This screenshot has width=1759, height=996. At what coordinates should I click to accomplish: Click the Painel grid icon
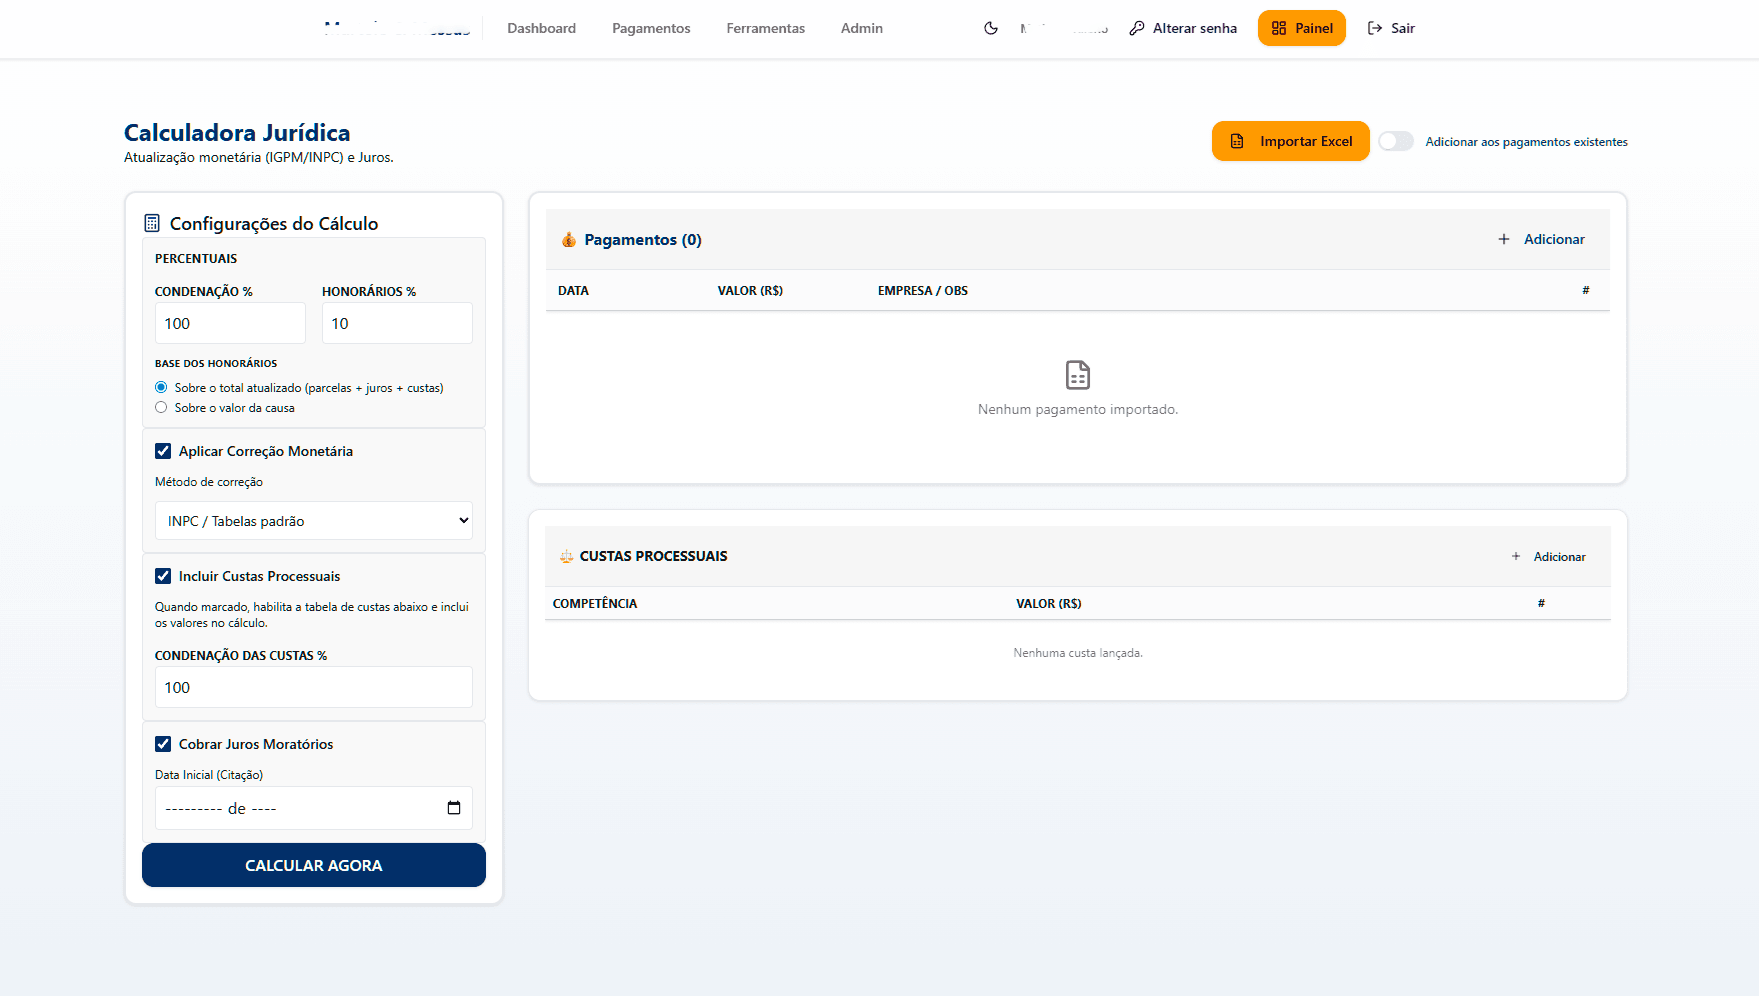pos(1278,28)
